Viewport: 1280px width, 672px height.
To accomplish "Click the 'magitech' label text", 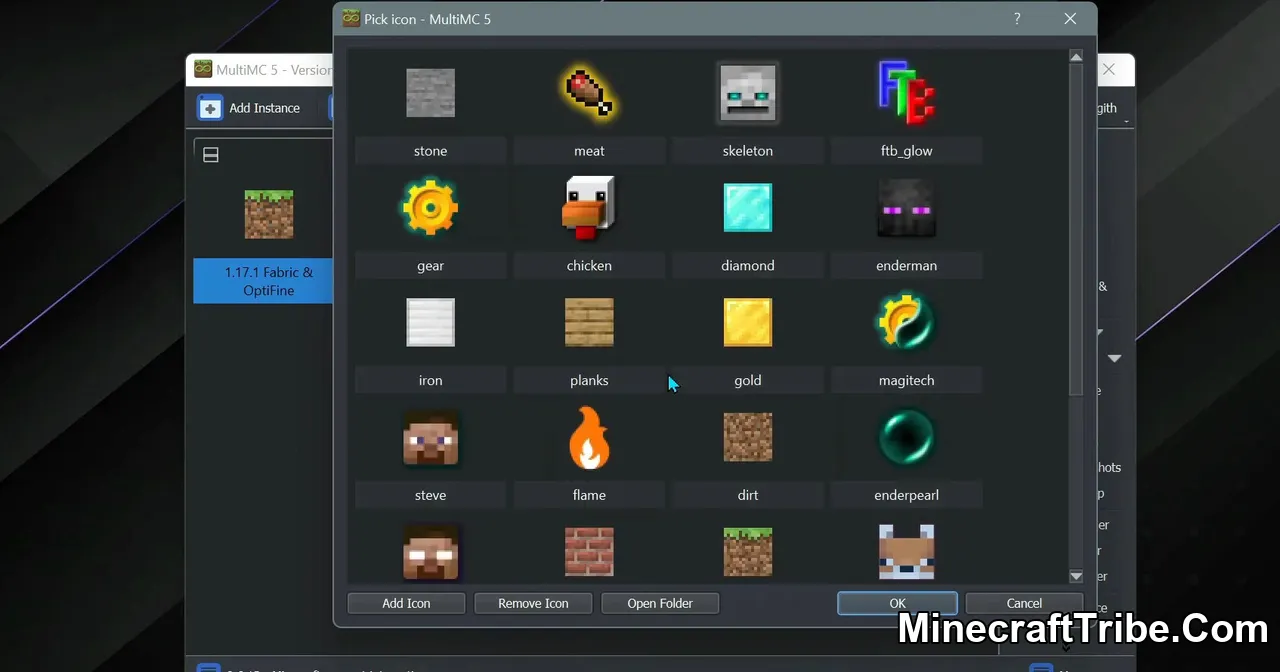I will coord(906,381).
